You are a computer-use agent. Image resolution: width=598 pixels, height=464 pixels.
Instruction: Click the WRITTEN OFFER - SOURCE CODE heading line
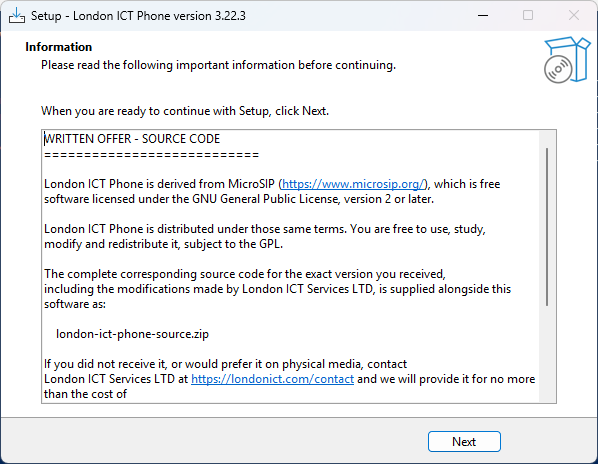click(132, 139)
